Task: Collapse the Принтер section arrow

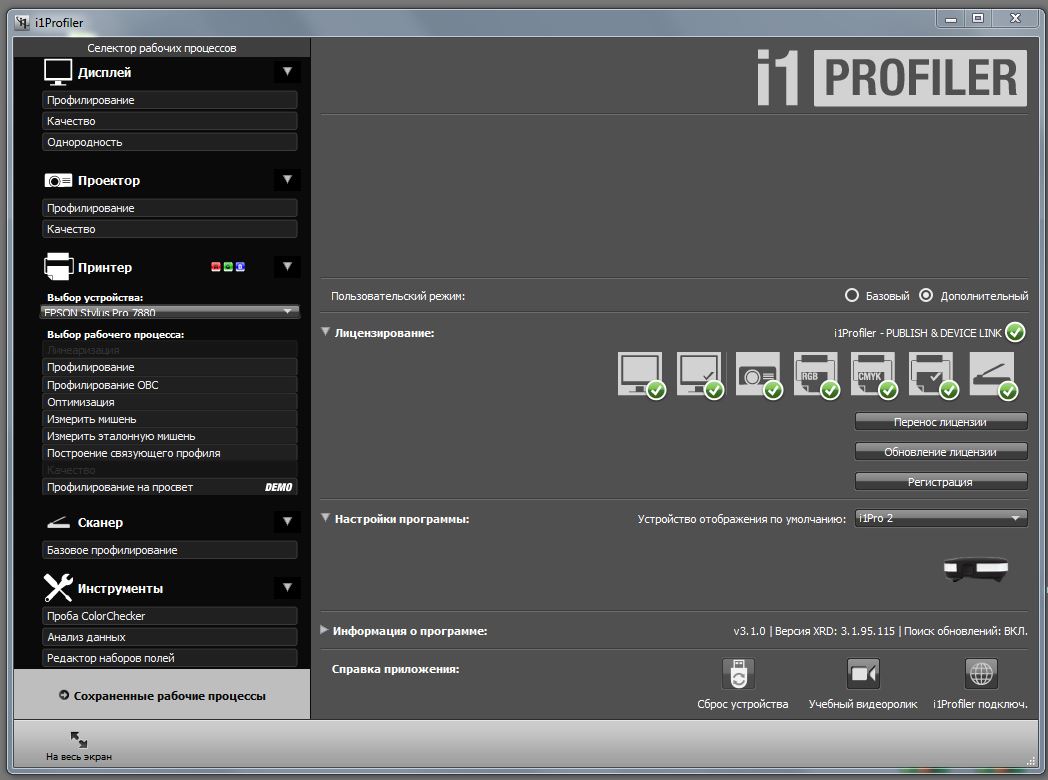Action: coord(287,266)
